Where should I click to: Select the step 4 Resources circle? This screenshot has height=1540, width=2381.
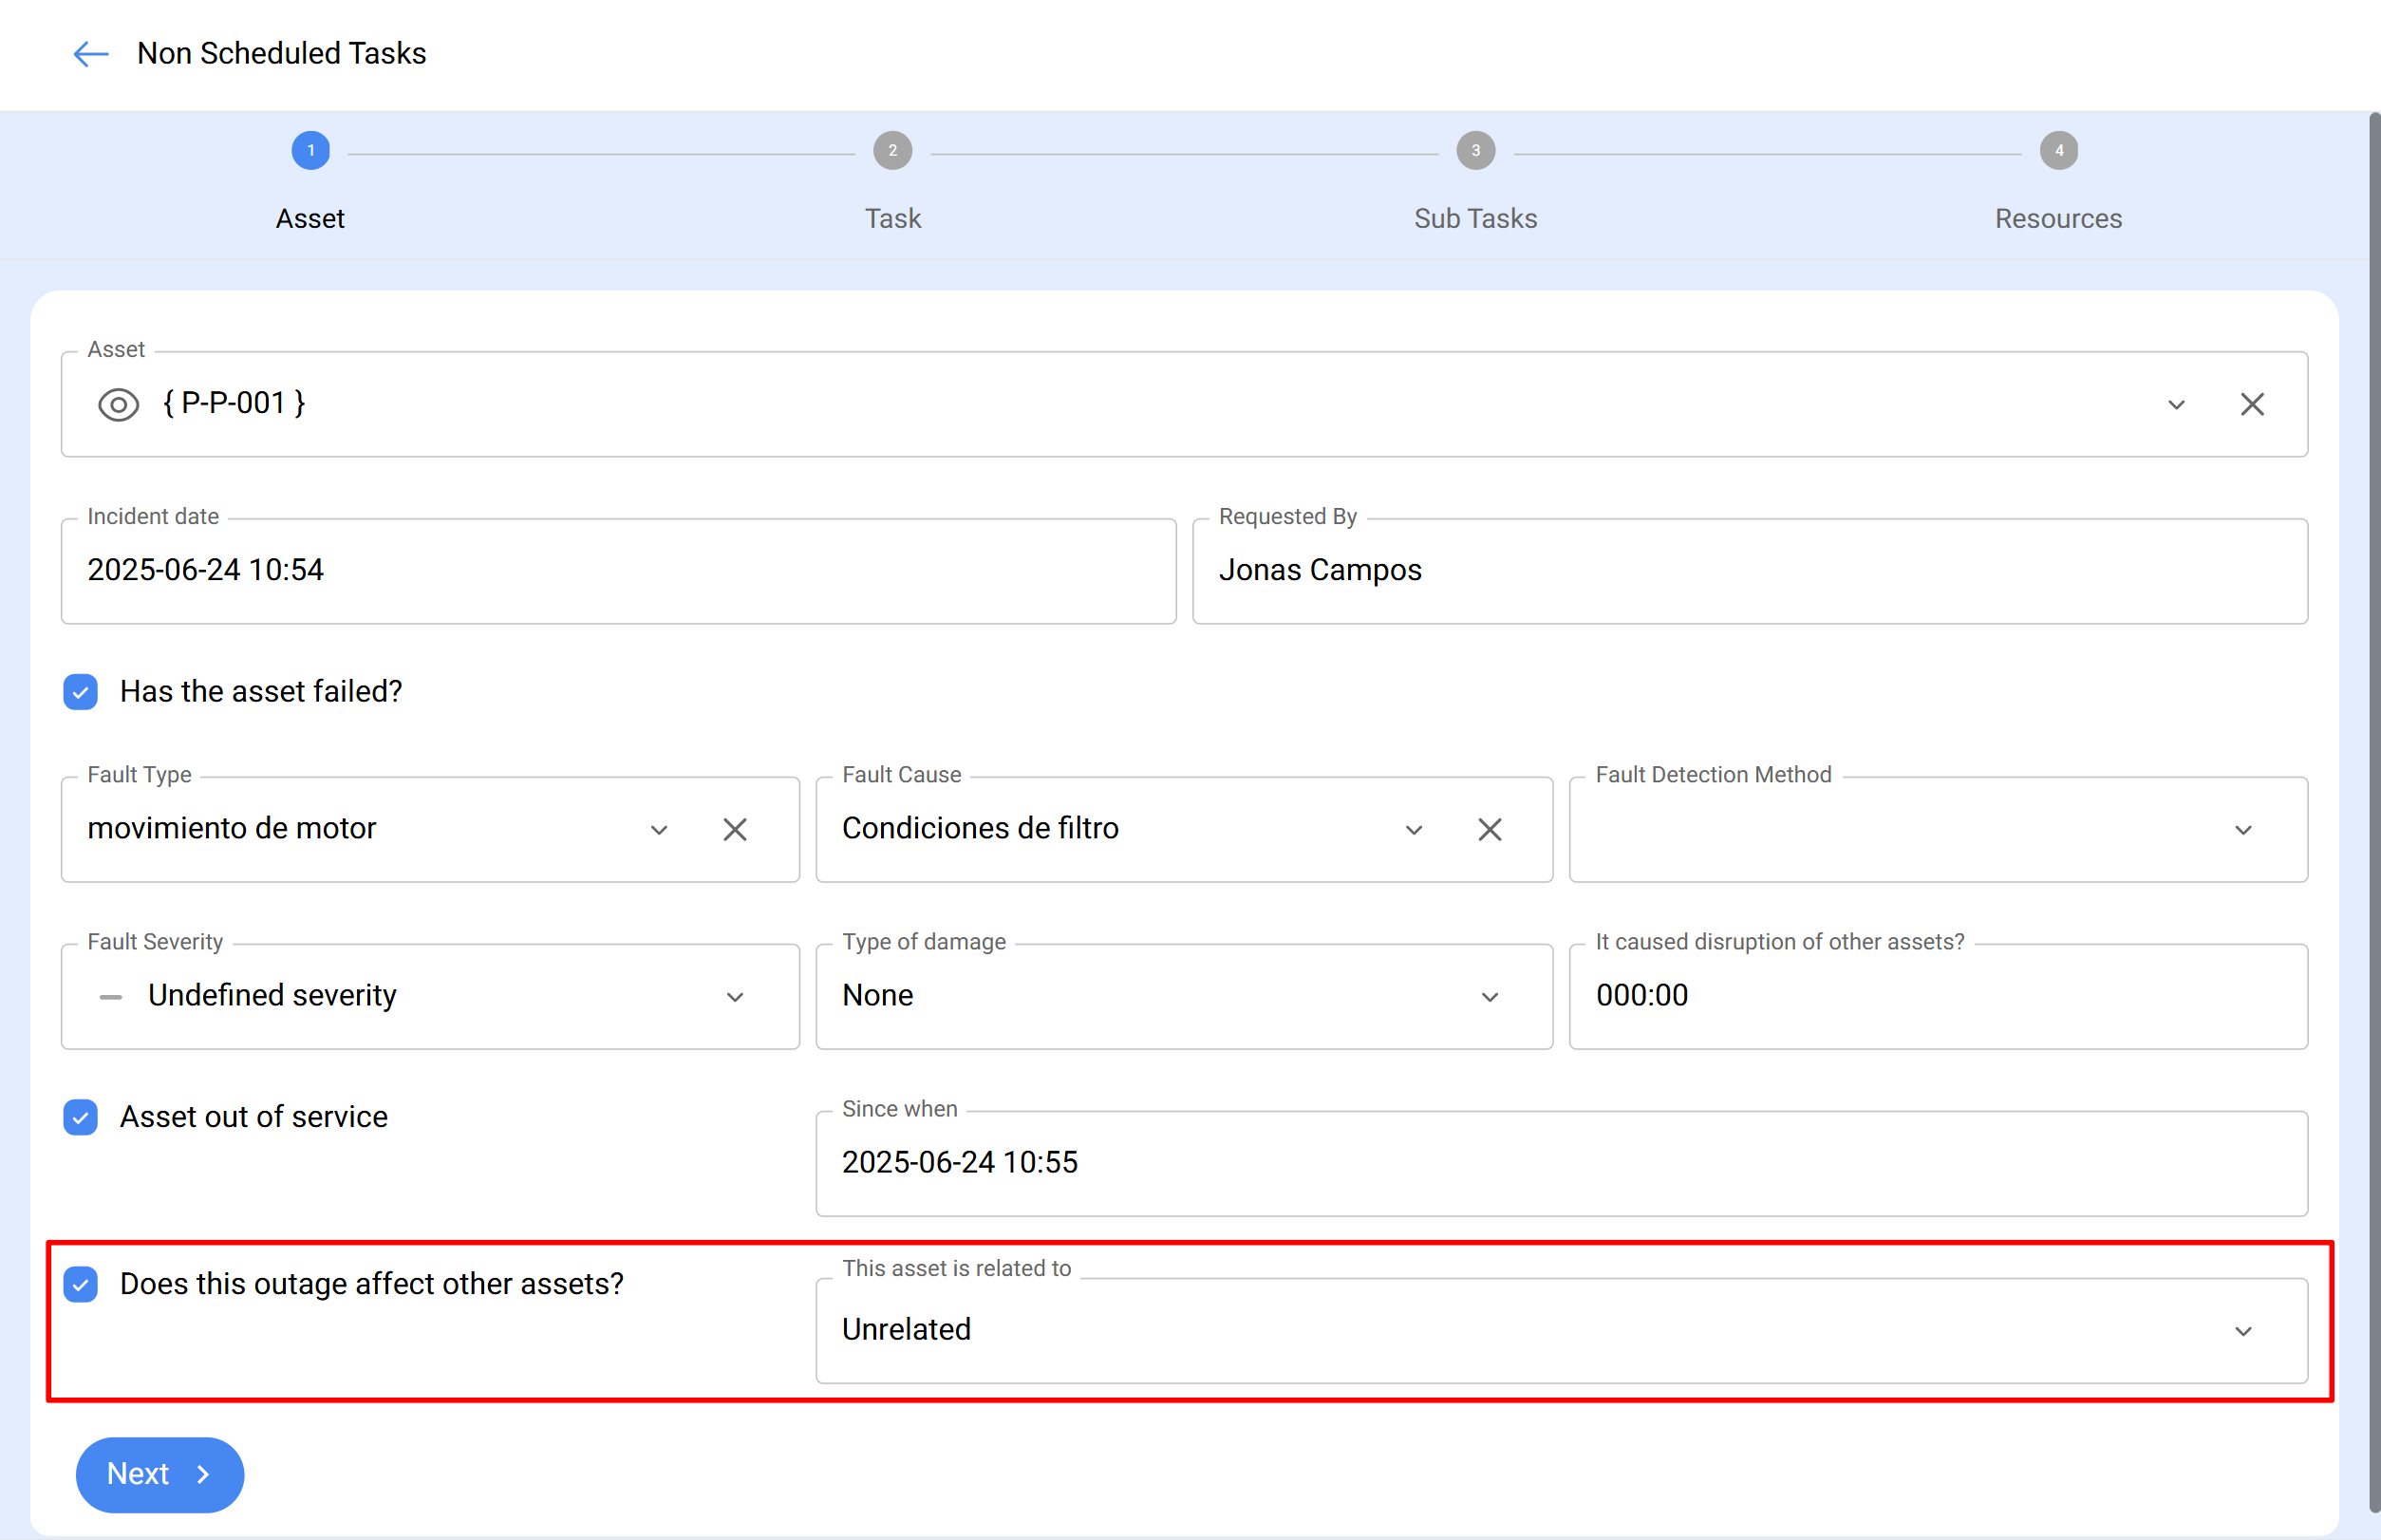coord(2058,150)
